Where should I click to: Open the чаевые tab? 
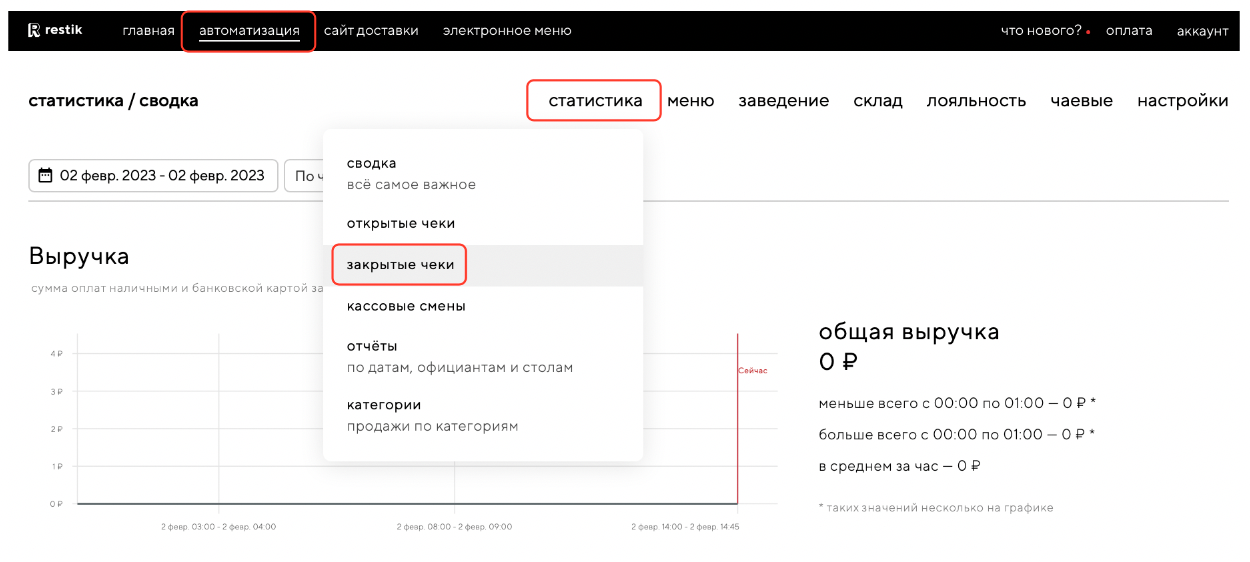tap(1081, 100)
